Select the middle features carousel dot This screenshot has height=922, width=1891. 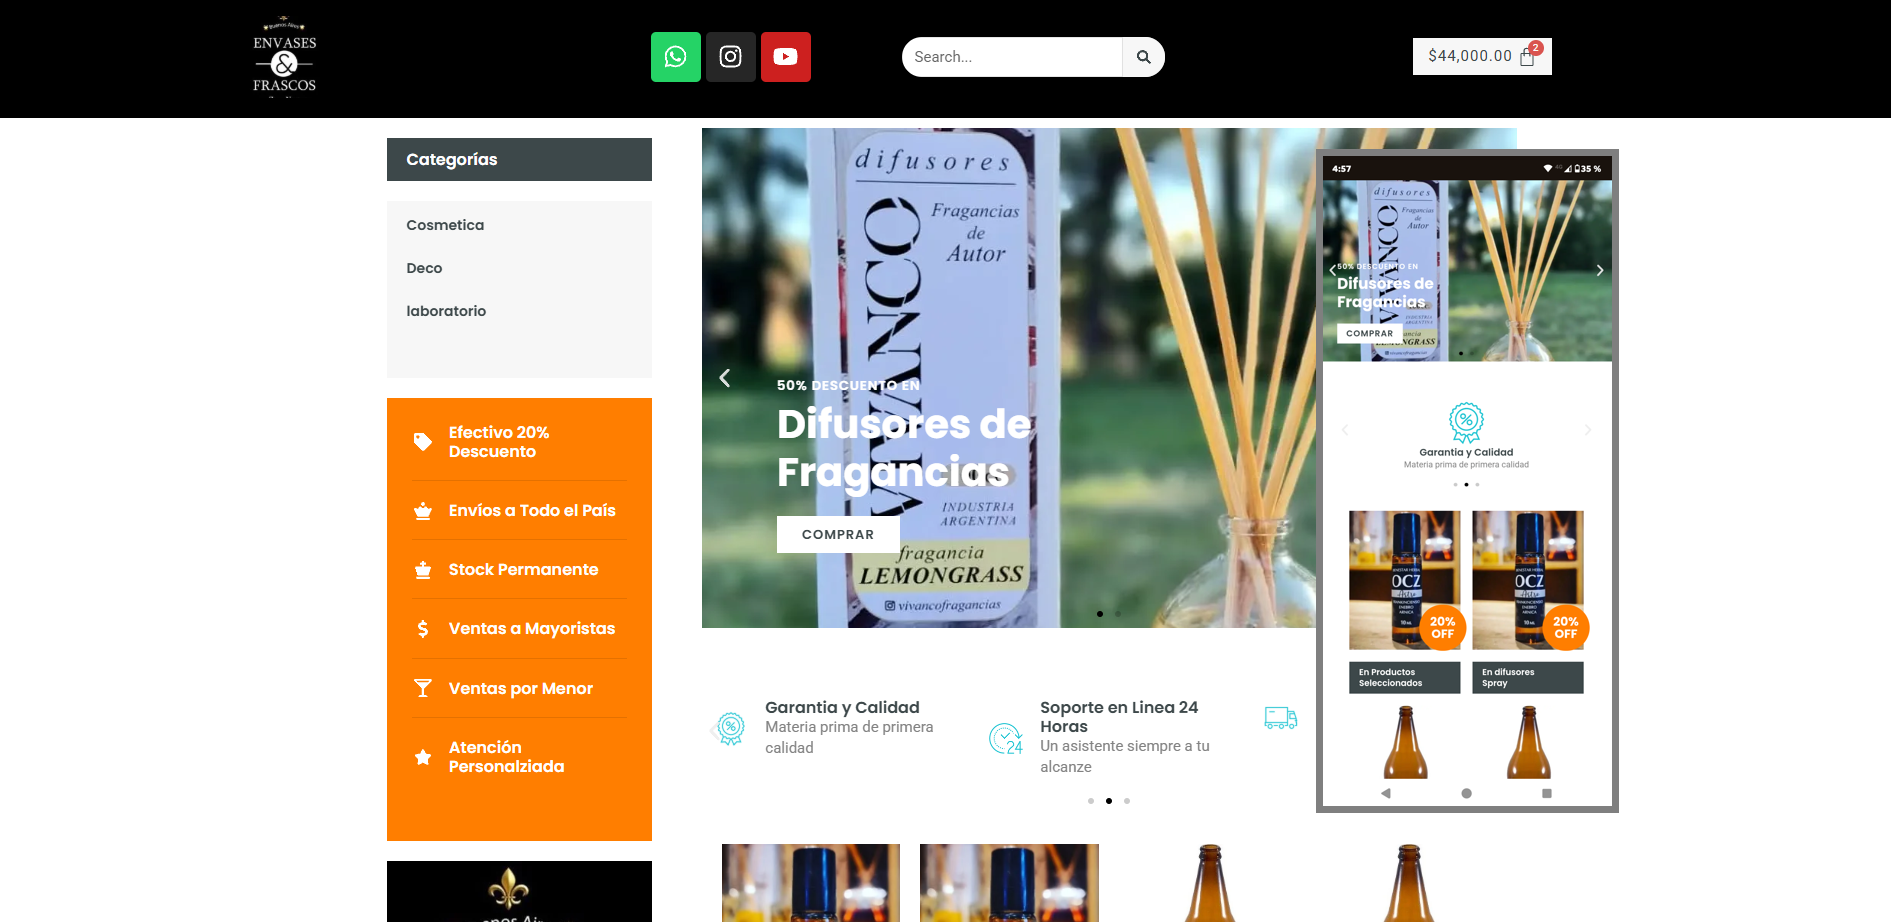pos(1108,801)
